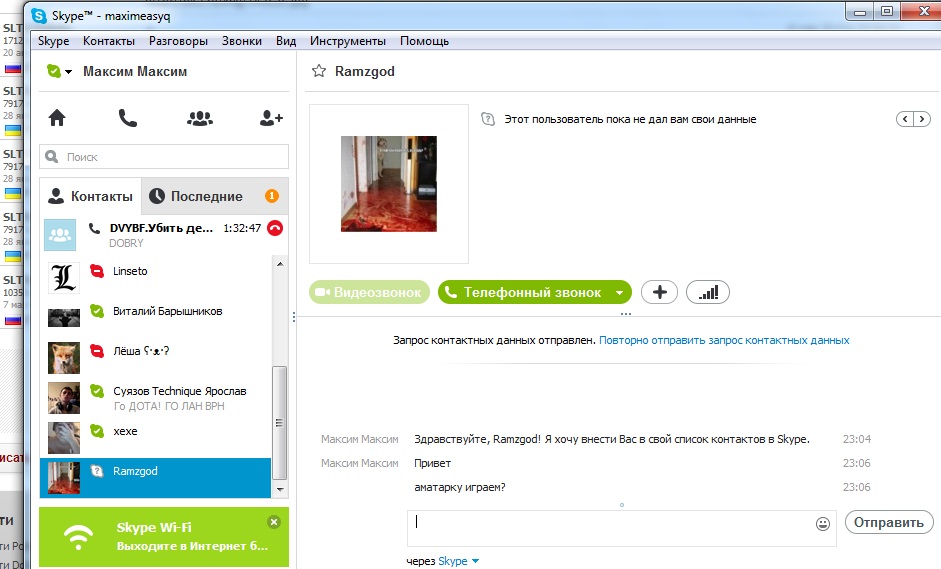Click the emoticon smiley icon
The height and width of the screenshot is (569, 941).
(823, 524)
